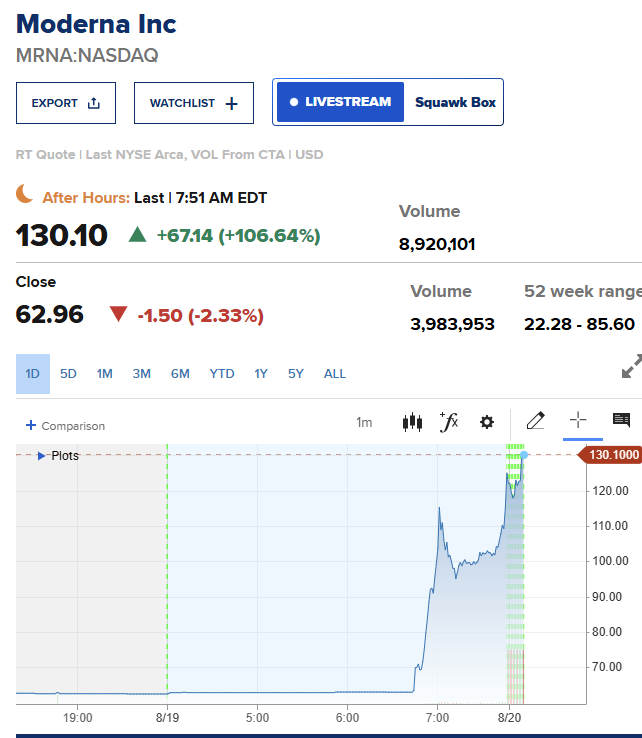Click the 7:00 time label on axis

pyautogui.click(x=437, y=718)
